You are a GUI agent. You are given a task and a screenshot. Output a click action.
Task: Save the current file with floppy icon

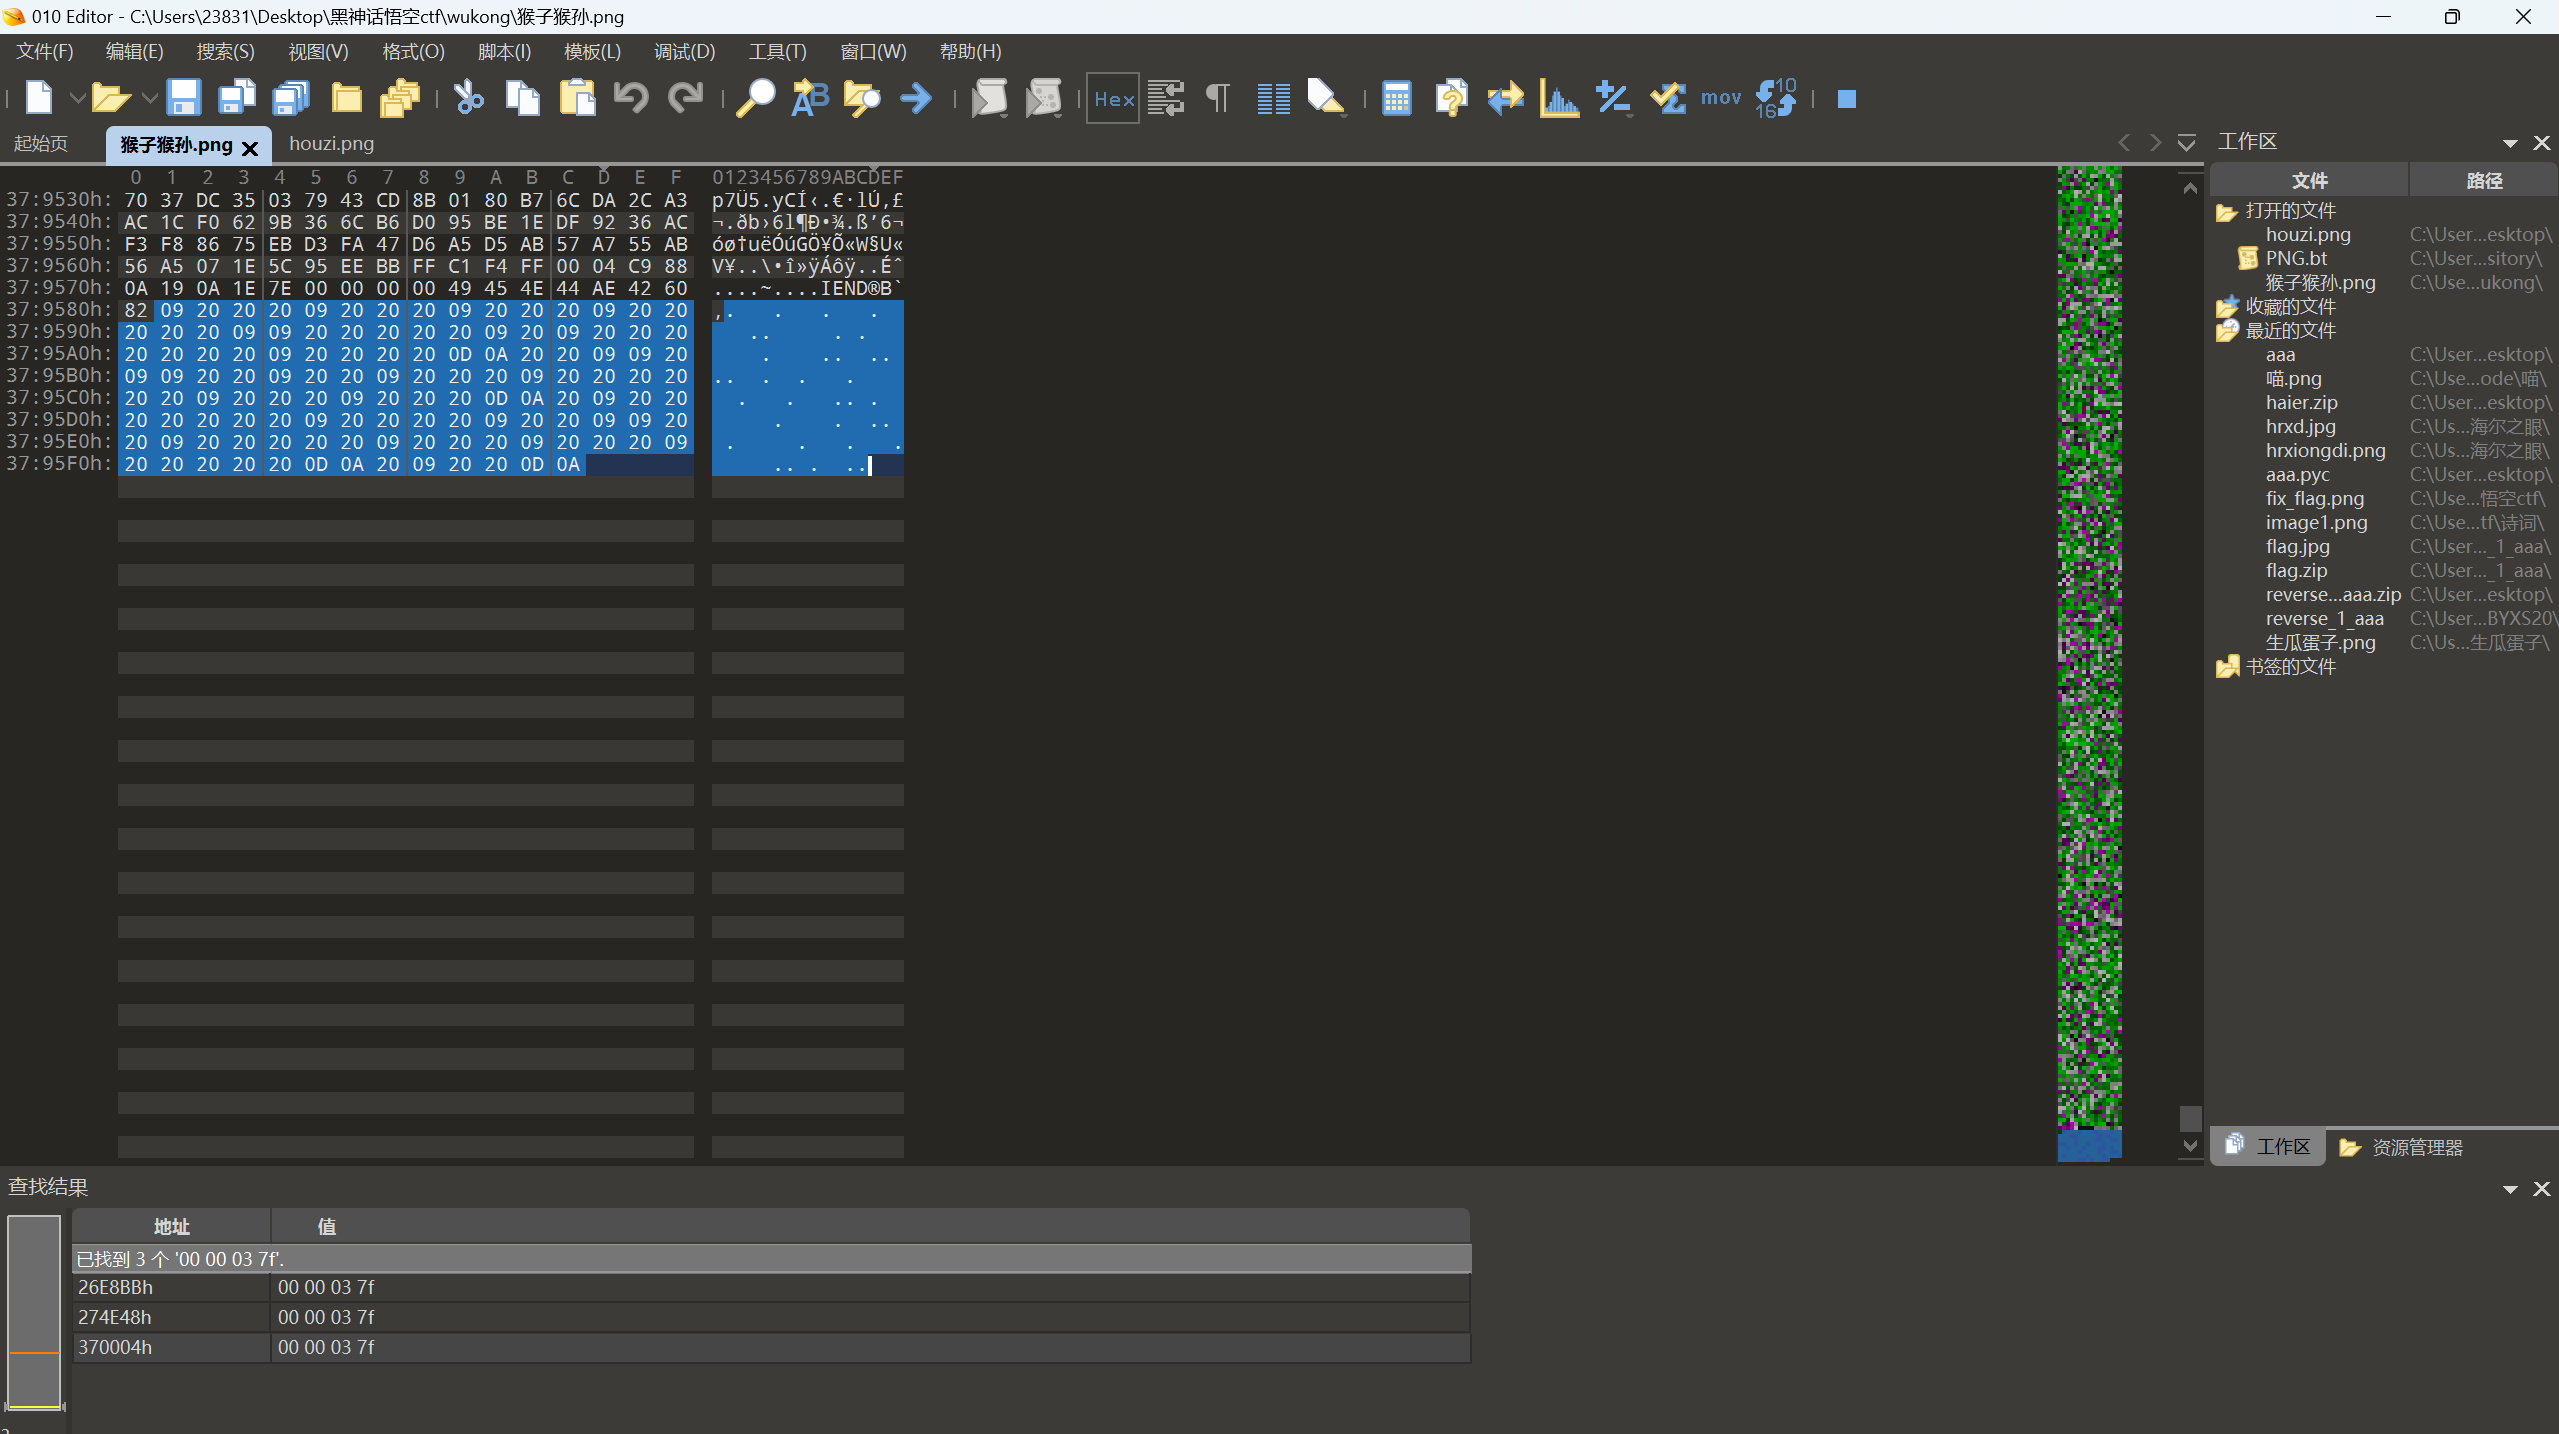click(183, 98)
